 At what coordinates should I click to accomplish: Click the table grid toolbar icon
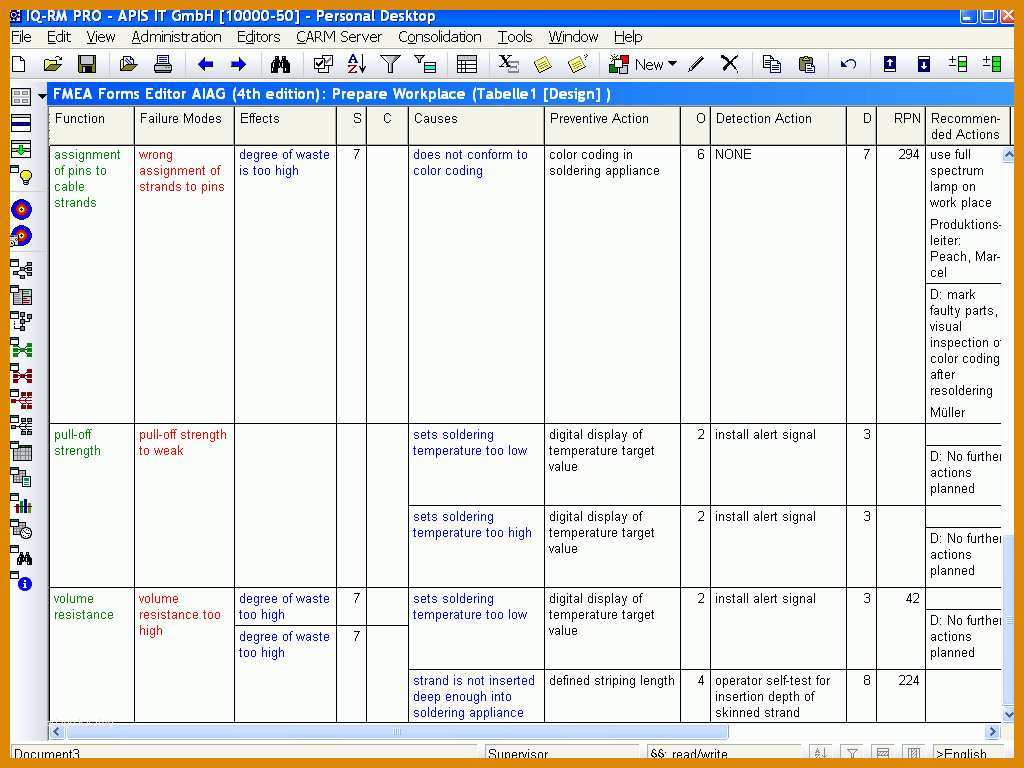tap(467, 64)
